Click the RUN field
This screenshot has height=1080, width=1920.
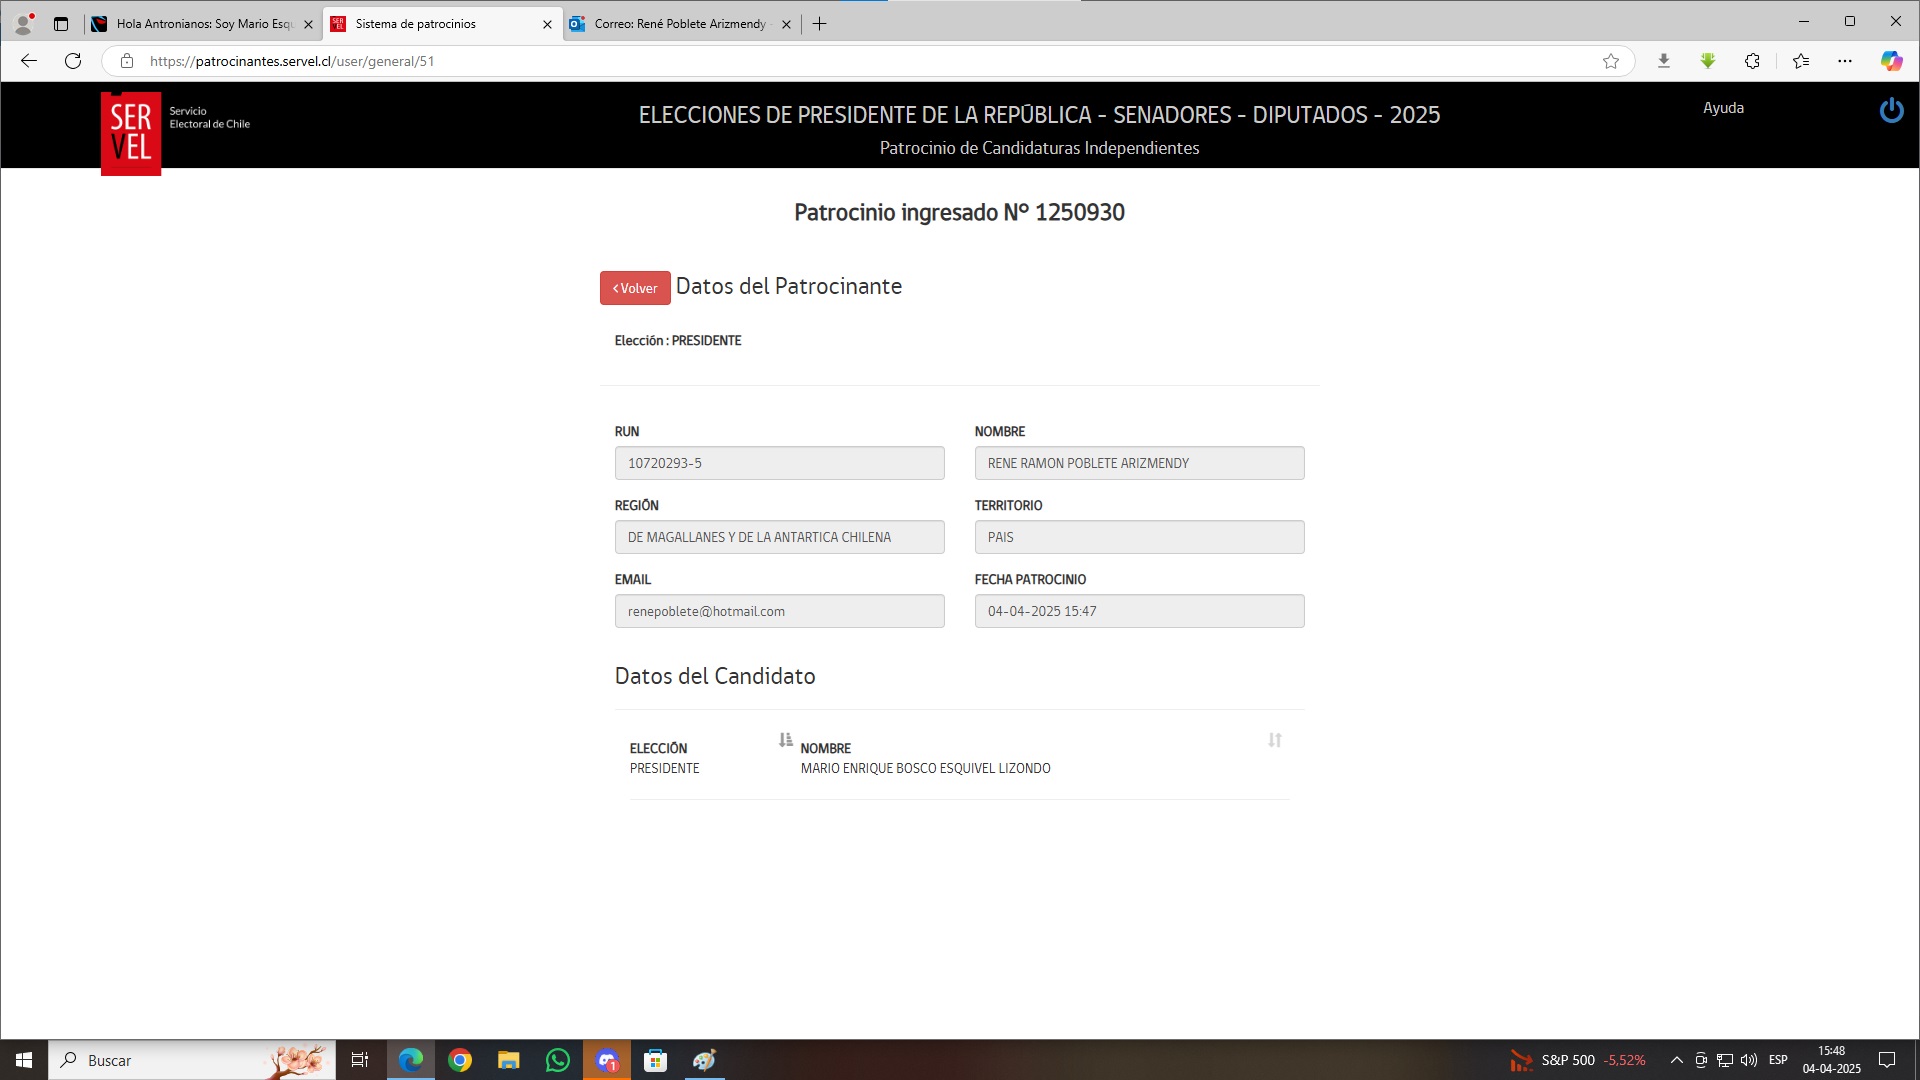779,463
